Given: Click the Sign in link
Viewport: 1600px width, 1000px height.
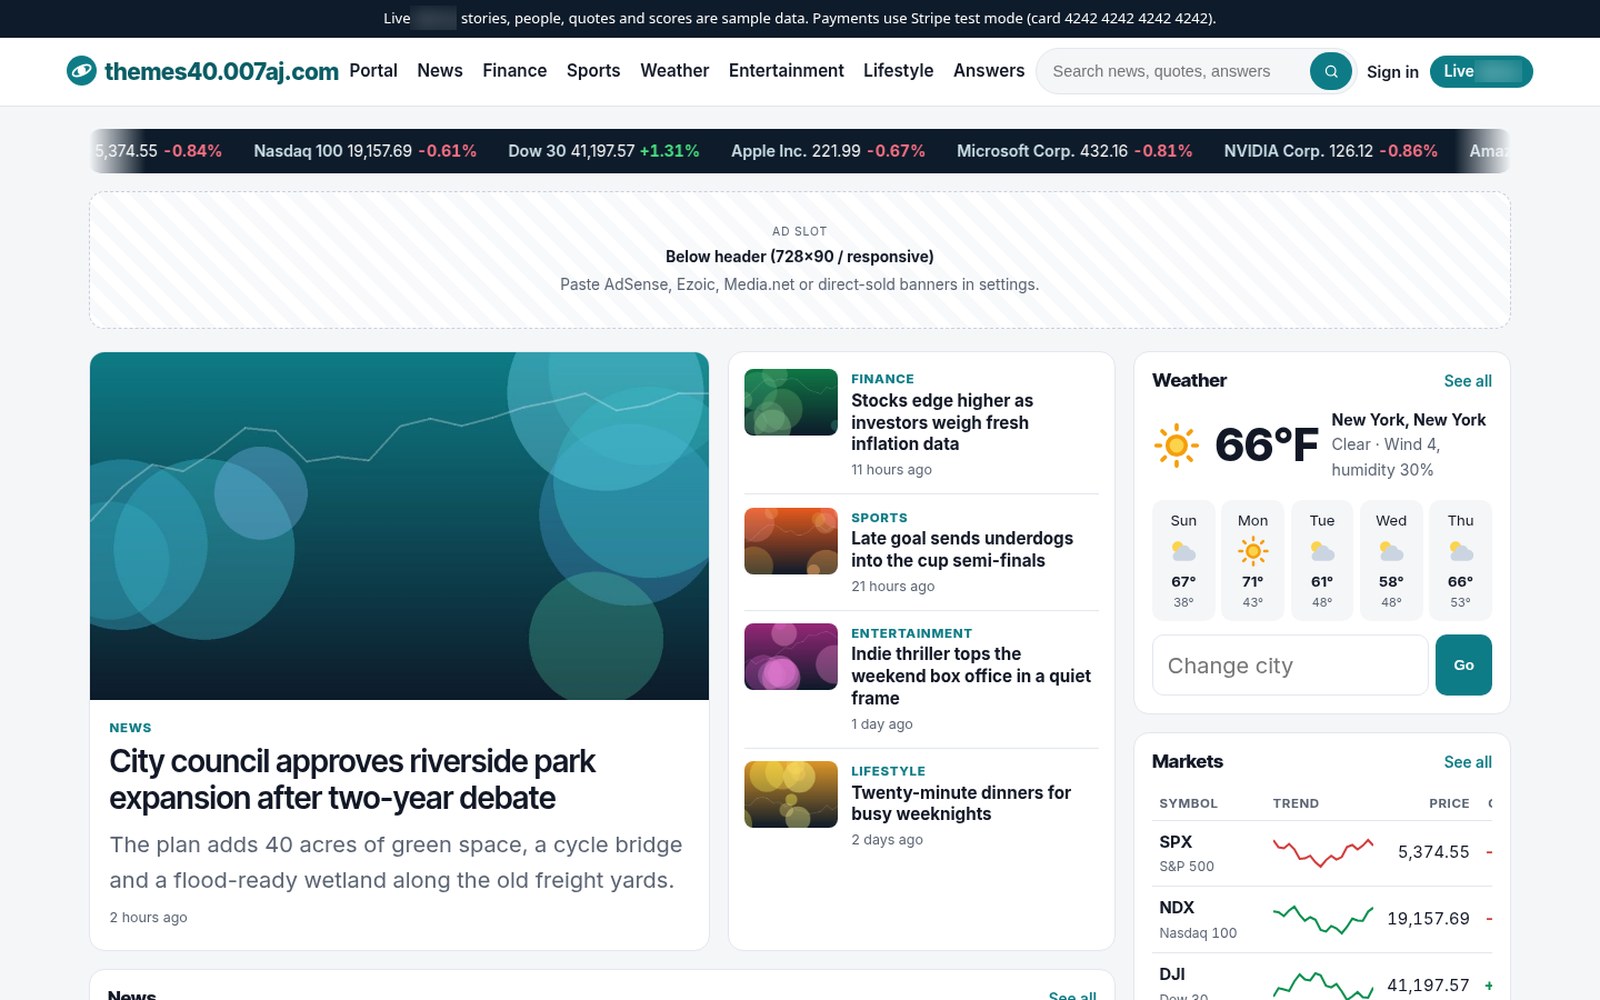Looking at the screenshot, I should click(1392, 72).
